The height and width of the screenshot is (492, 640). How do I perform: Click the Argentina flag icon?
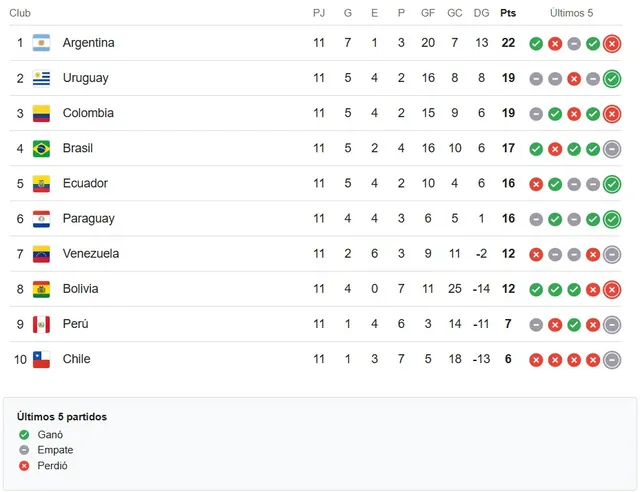click(41, 43)
